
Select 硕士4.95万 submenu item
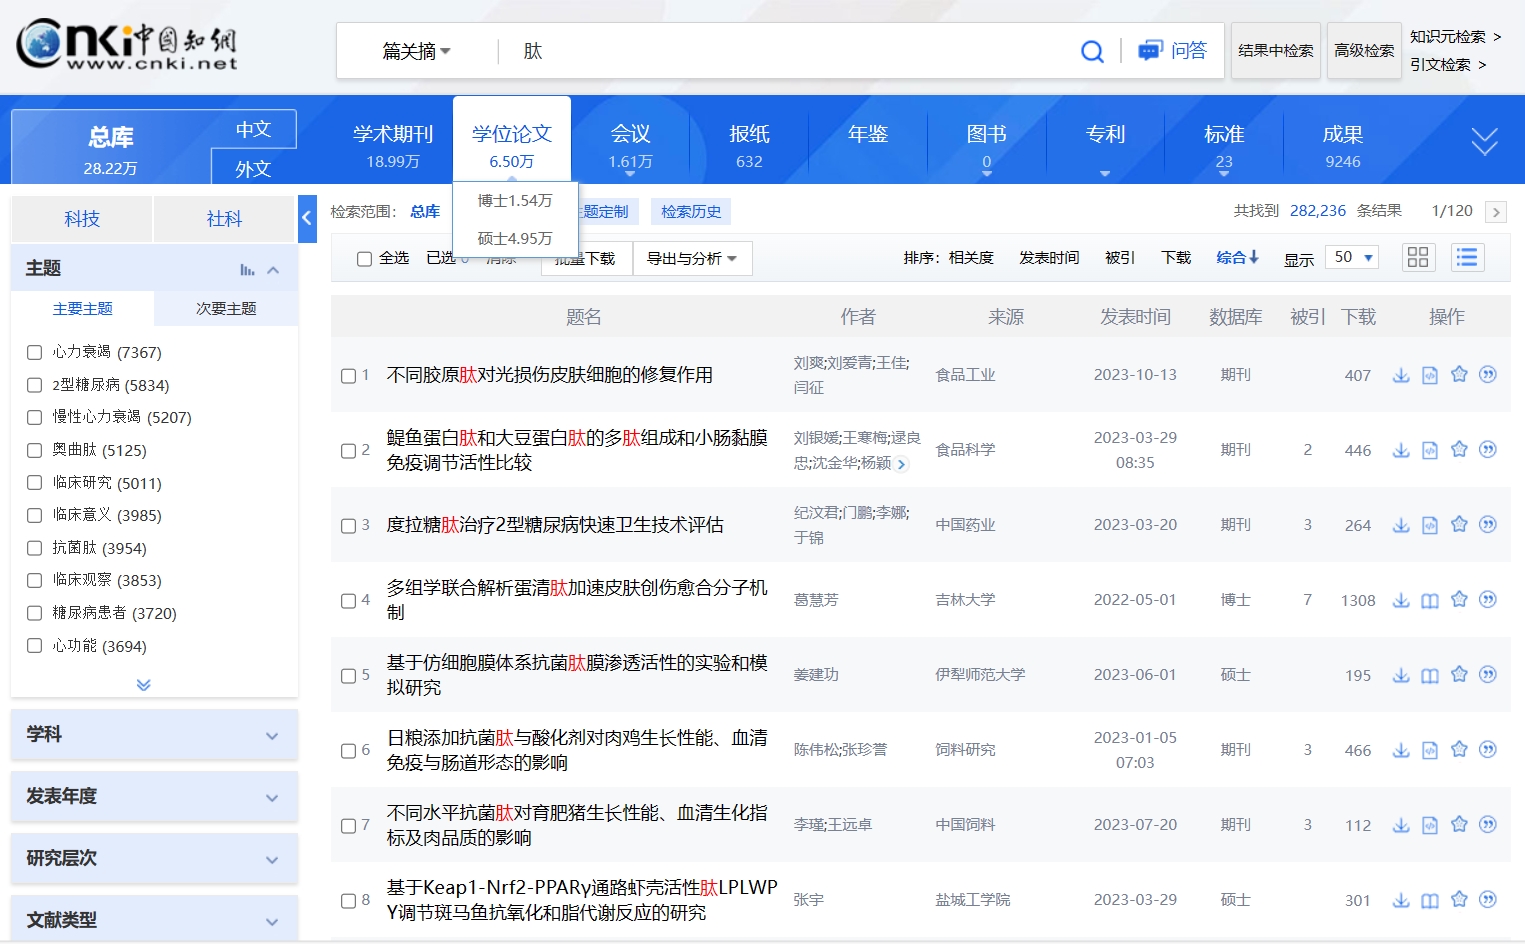[515, 239]
